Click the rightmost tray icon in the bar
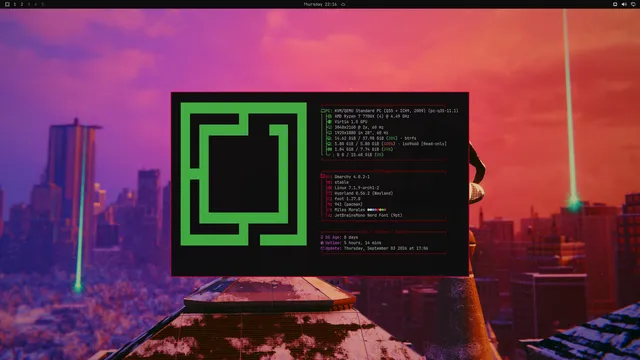This screenshot has height=360, width=640. [x=633, y=4]
